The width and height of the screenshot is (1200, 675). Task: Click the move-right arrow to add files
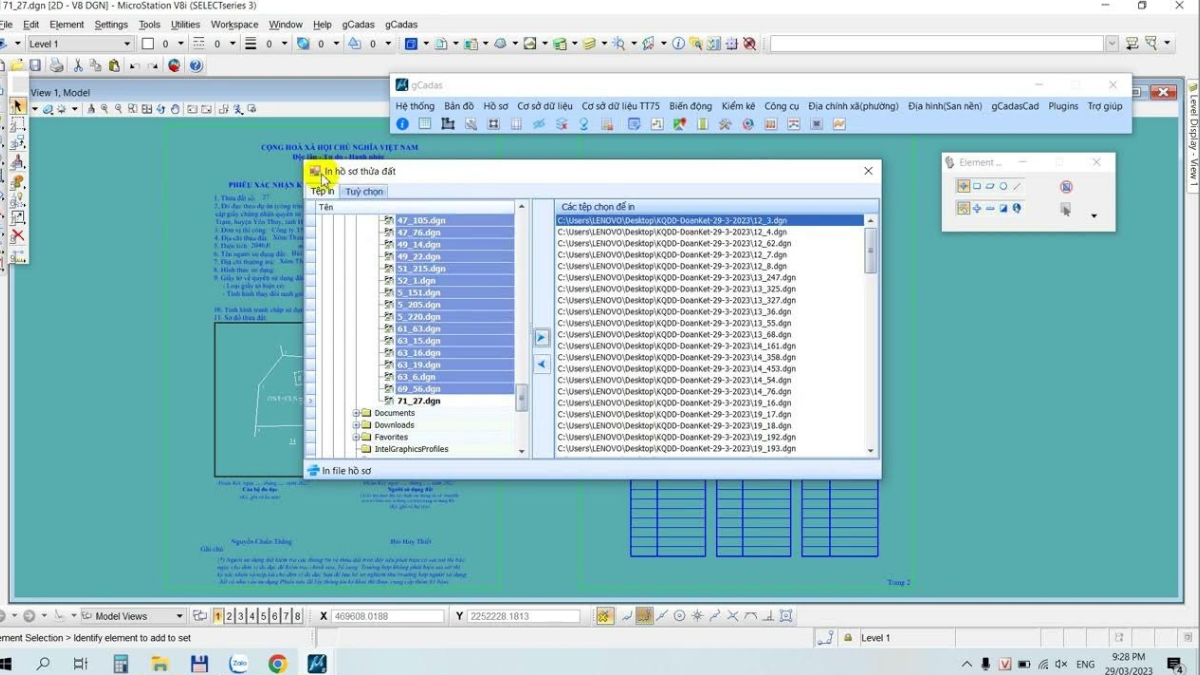[x=541, y=338]
